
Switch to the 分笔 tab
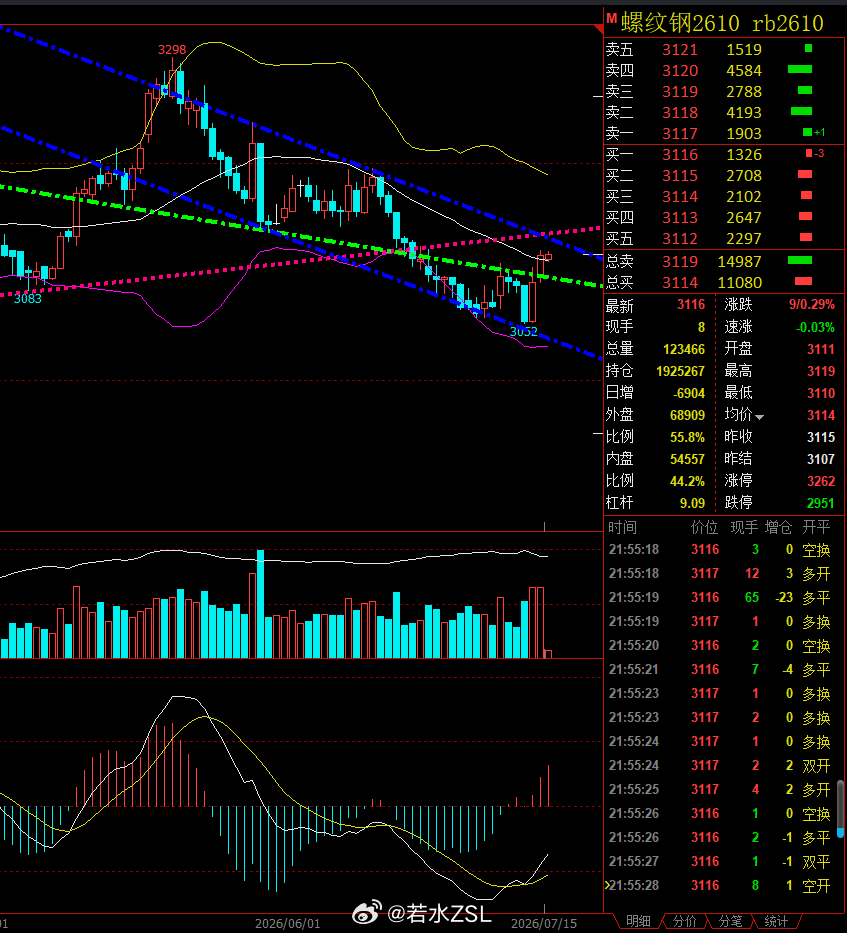(730, 921)
